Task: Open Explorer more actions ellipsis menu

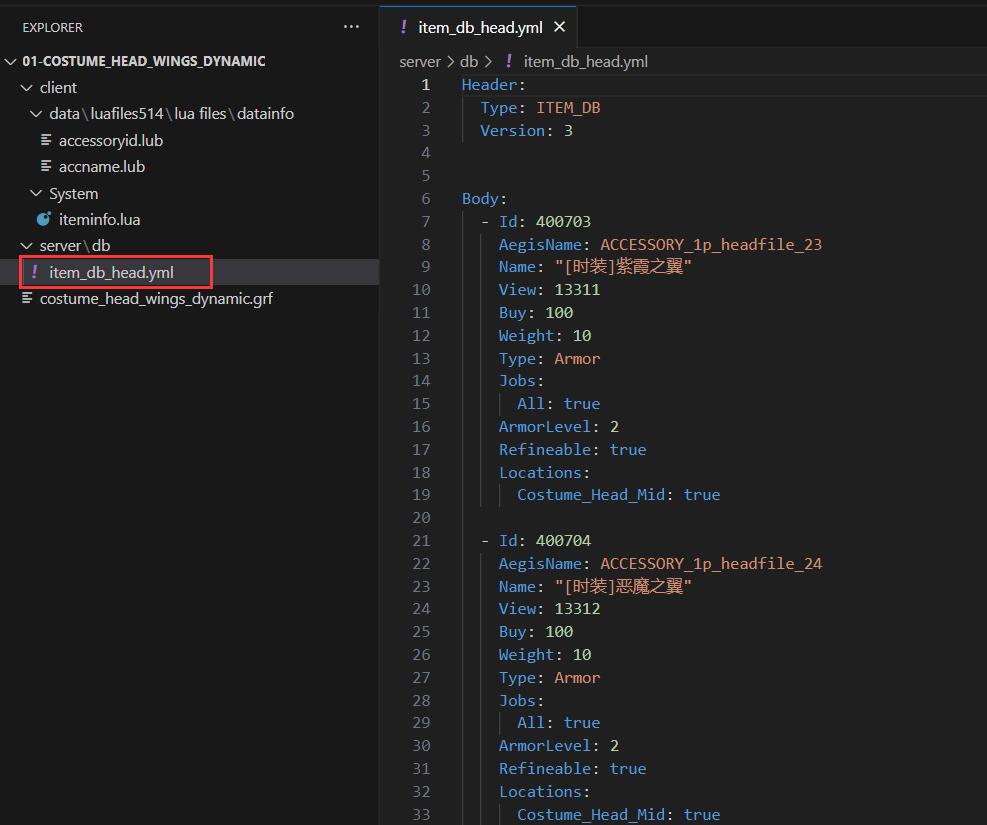Action: (351, 27)
